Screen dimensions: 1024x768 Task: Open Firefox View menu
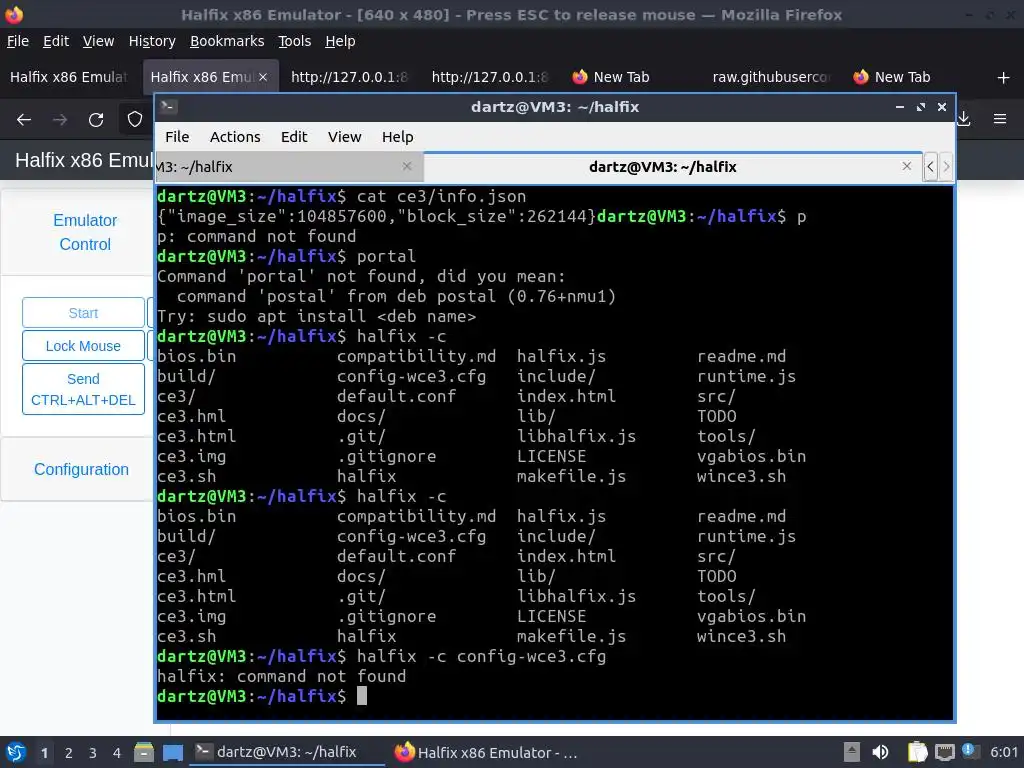click(98, 41)
